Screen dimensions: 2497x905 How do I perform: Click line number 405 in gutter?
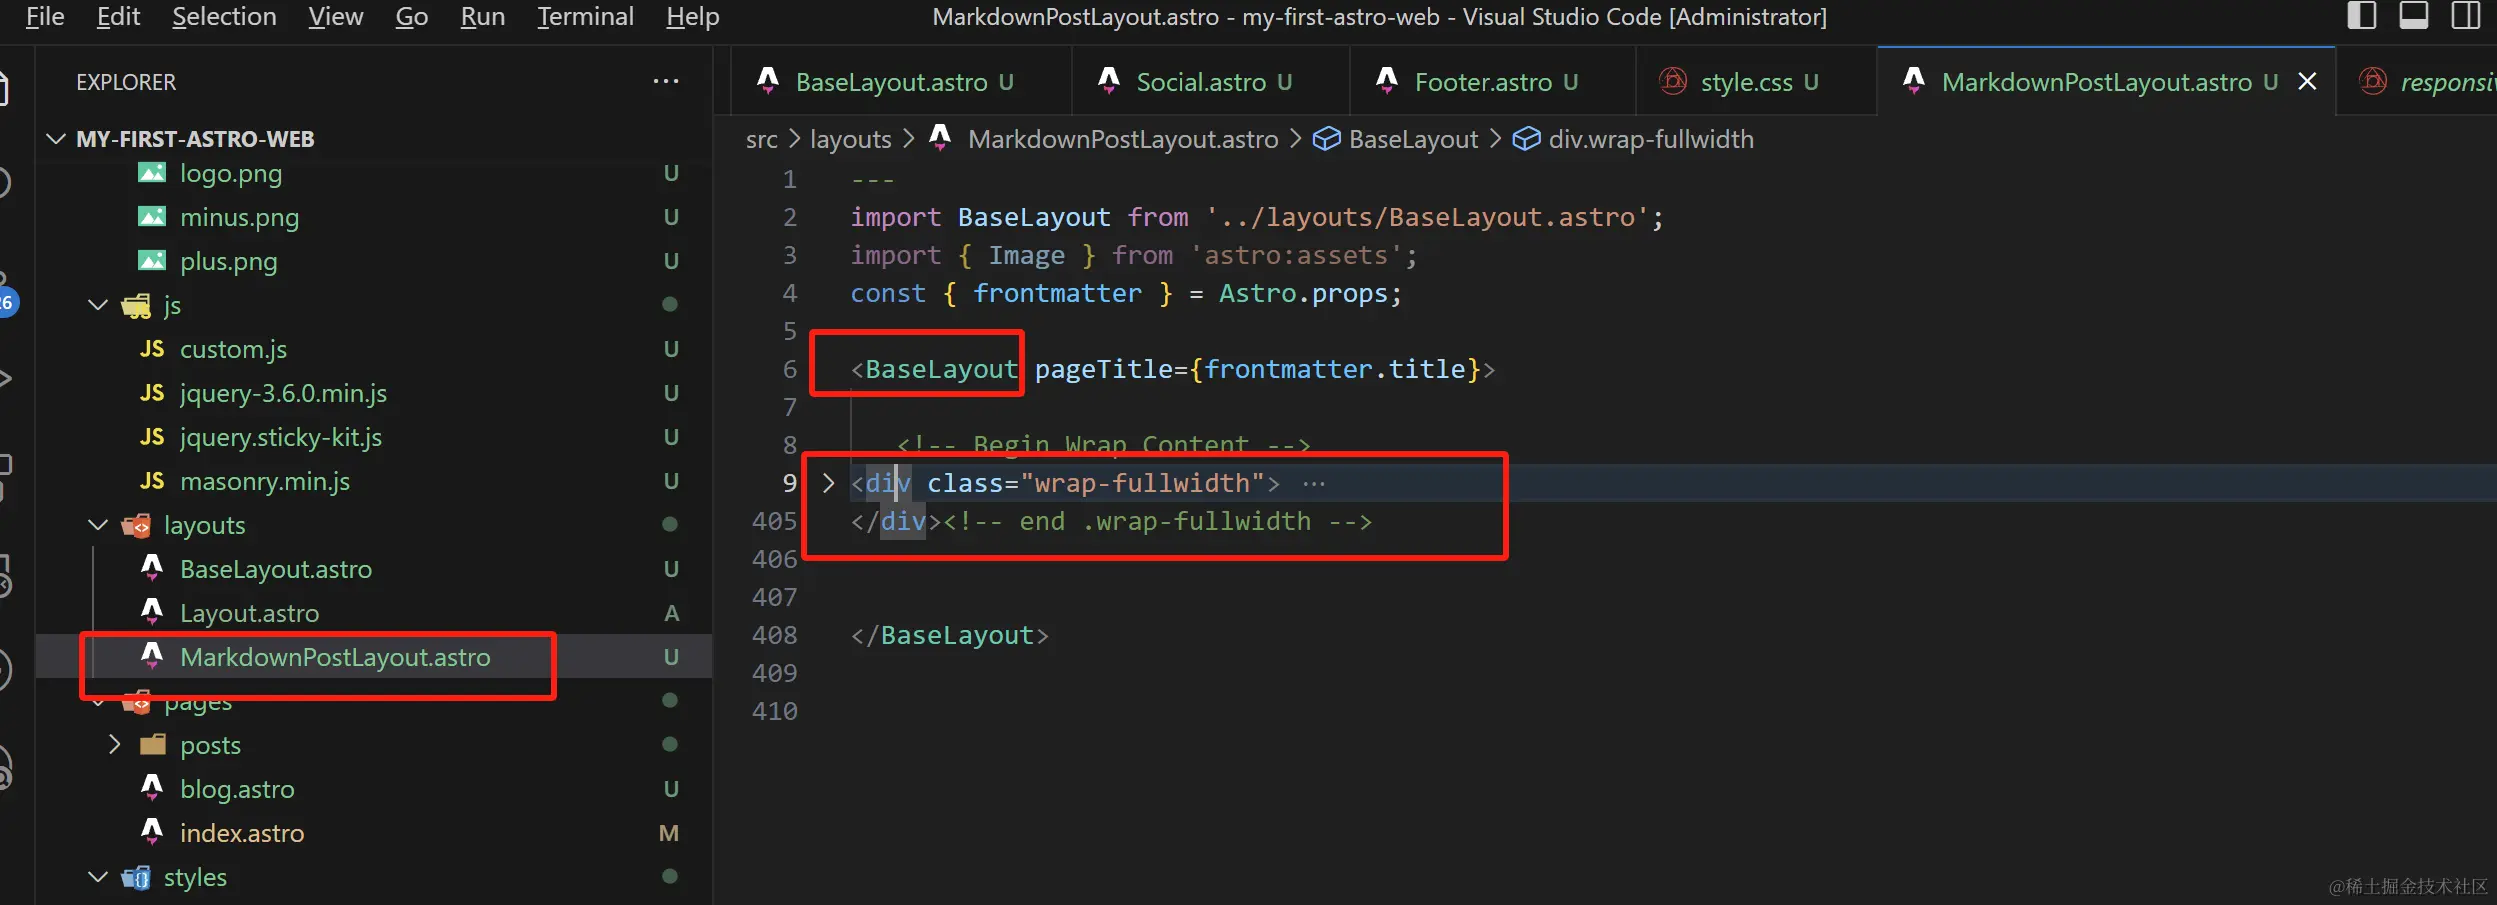coord(774,521)
